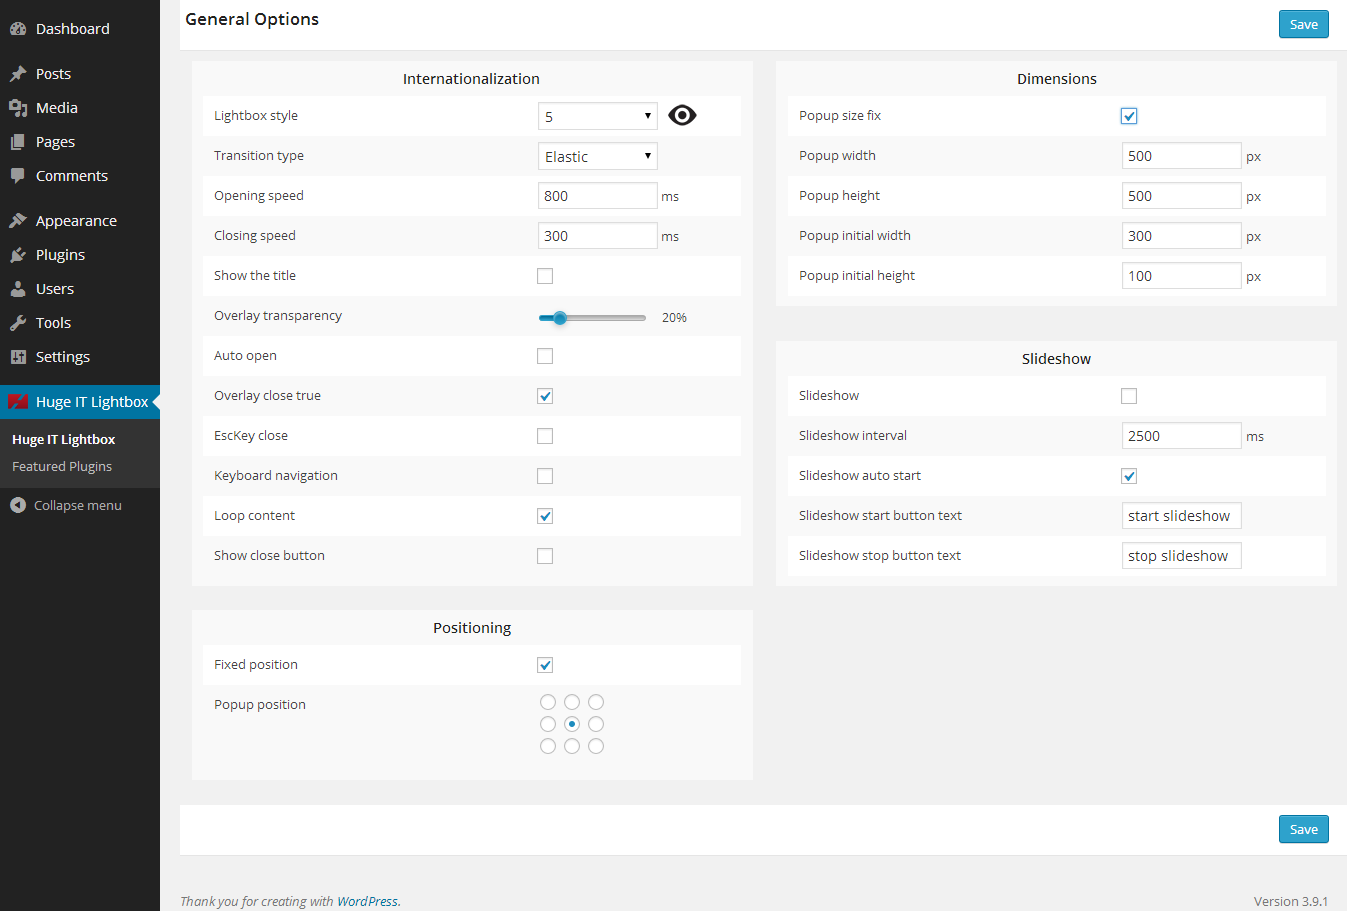The image size is (1347, 911).
Task: Open the Media menu item
Action: coord(80,108)
